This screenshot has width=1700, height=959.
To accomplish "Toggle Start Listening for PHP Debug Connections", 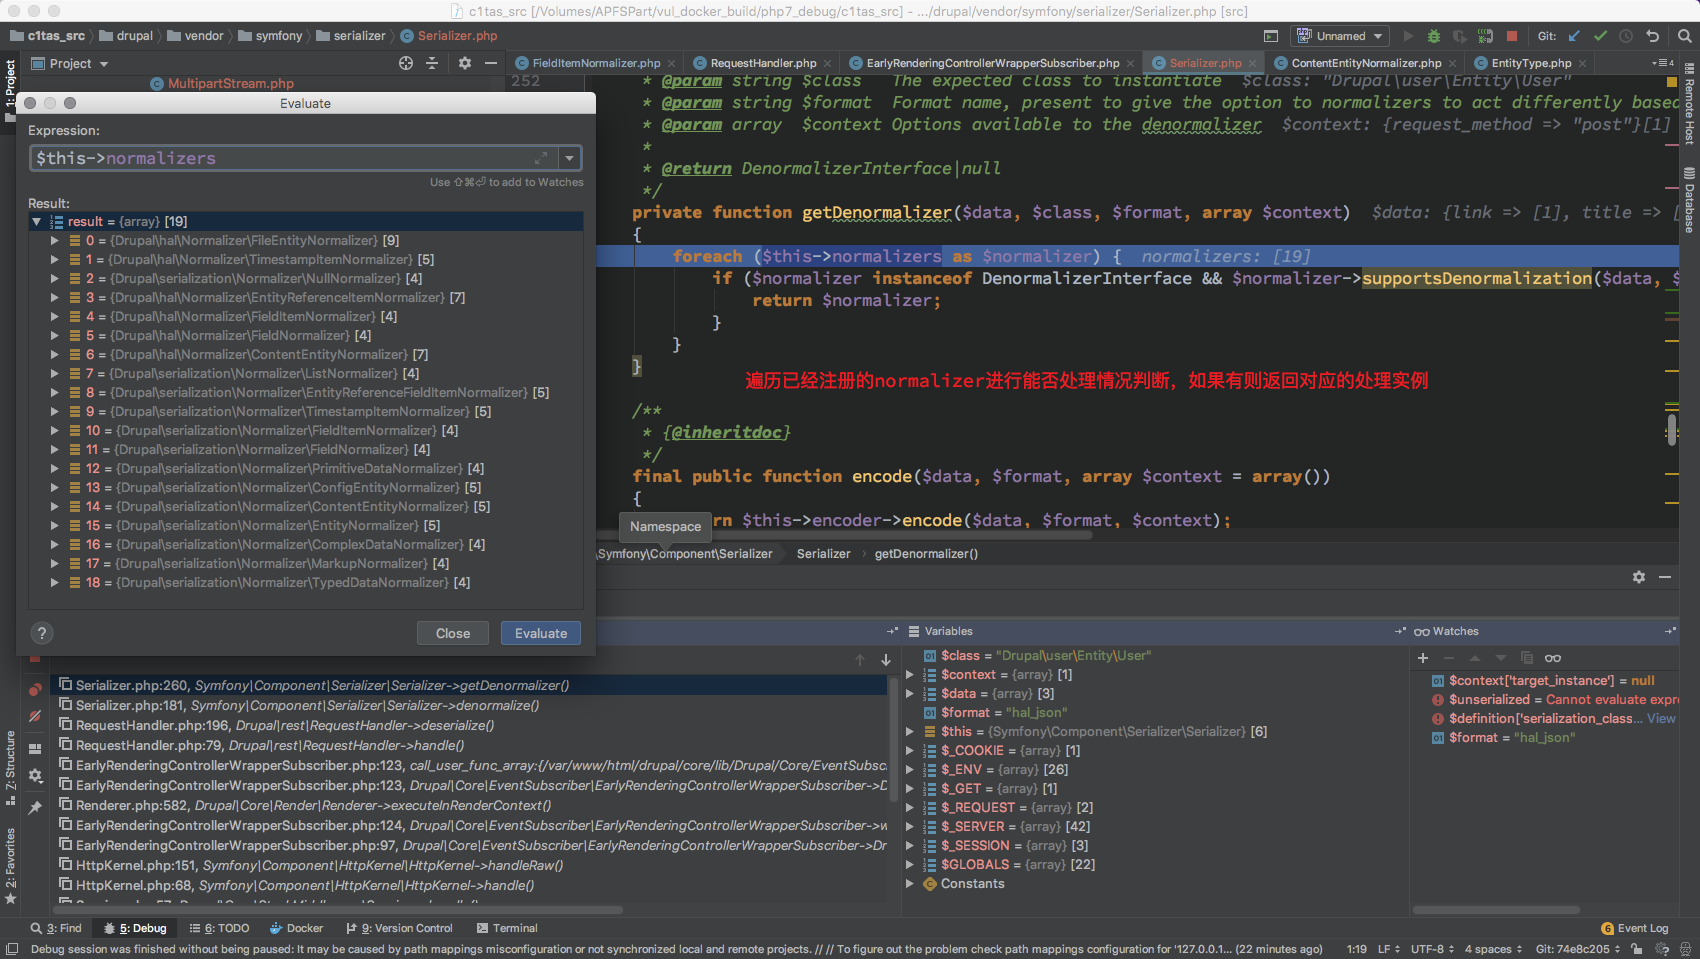I will pyautogui.click(x=1485, y=36).
